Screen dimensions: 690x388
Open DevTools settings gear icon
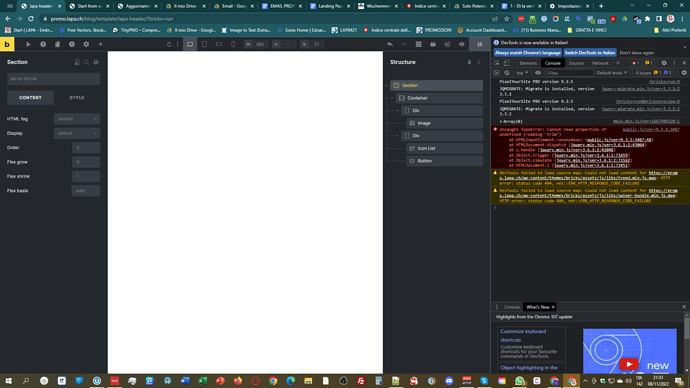(x=664, y=63)
